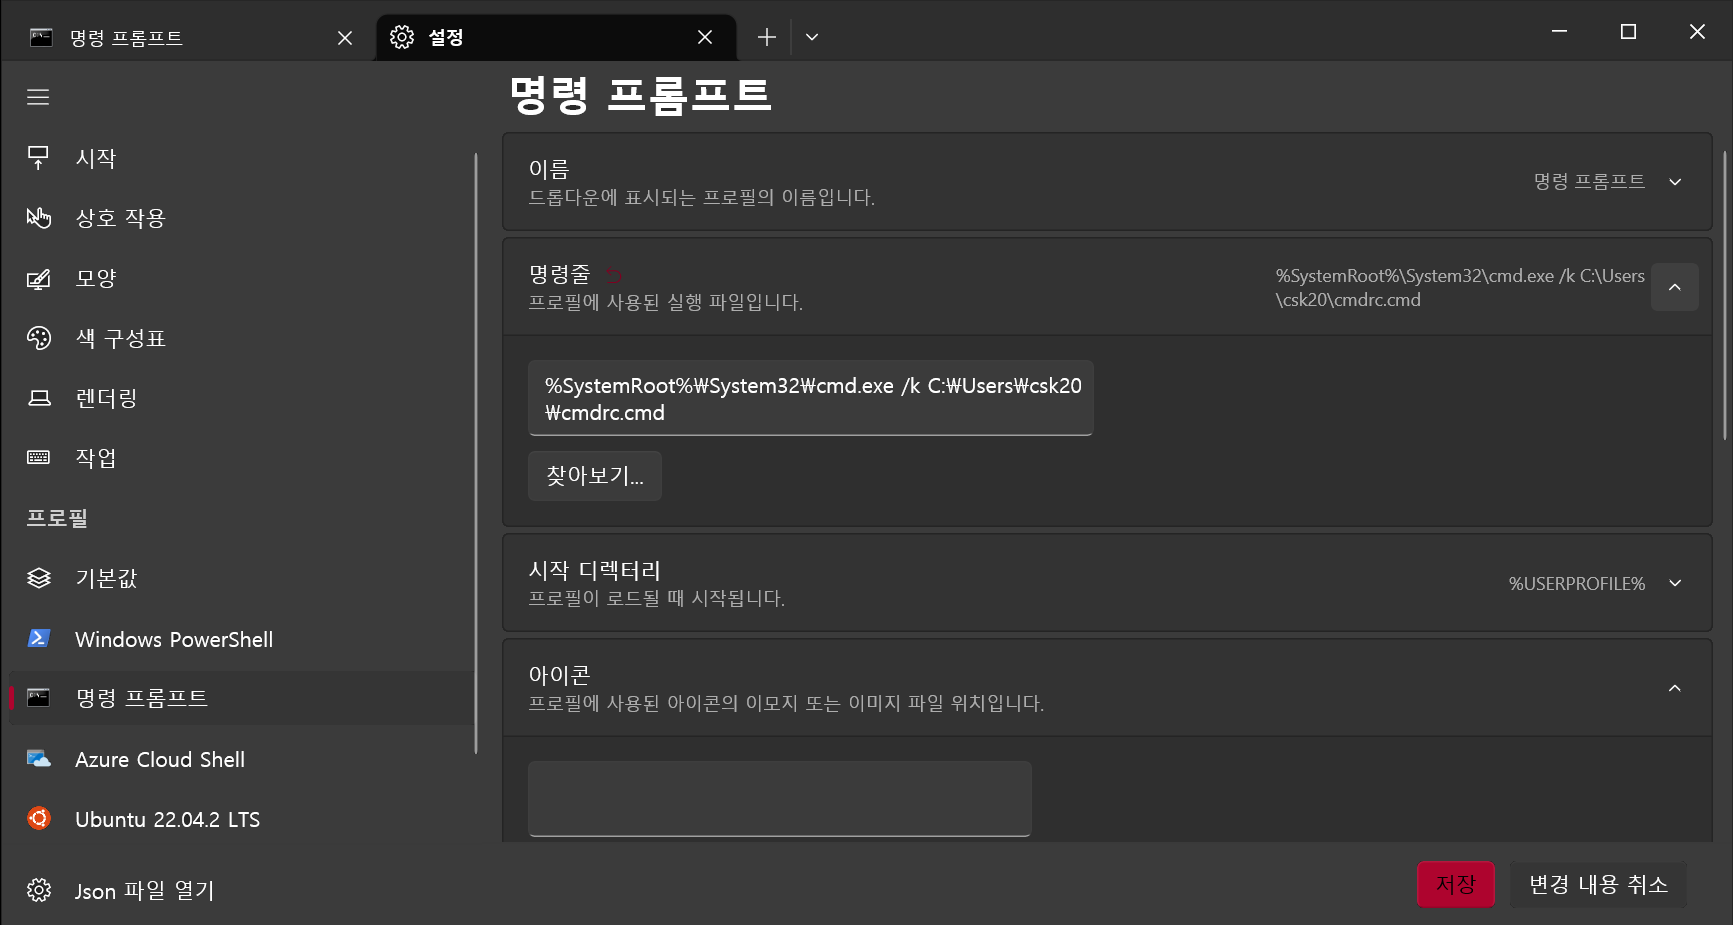Select the 기본값 profile defaults
The width and height of the screenshot is (1733, 925).
coord(240,578)
